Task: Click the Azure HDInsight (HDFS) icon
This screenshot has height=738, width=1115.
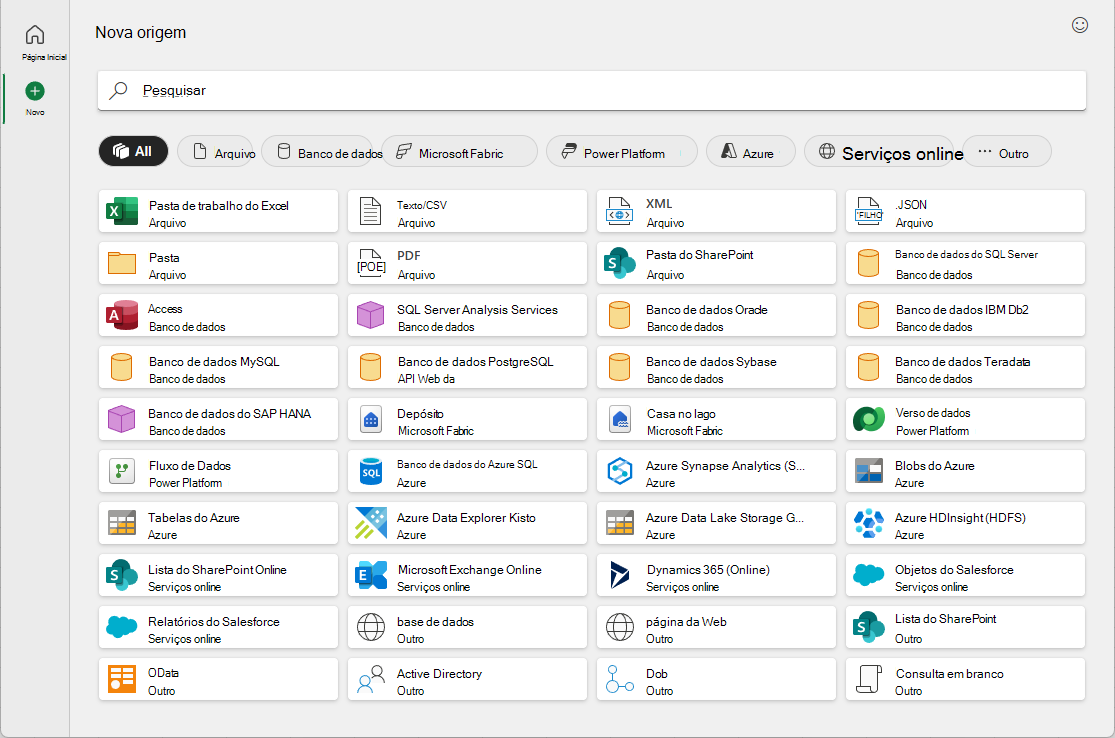Action: pyautogui.click(x=868, y=523)
